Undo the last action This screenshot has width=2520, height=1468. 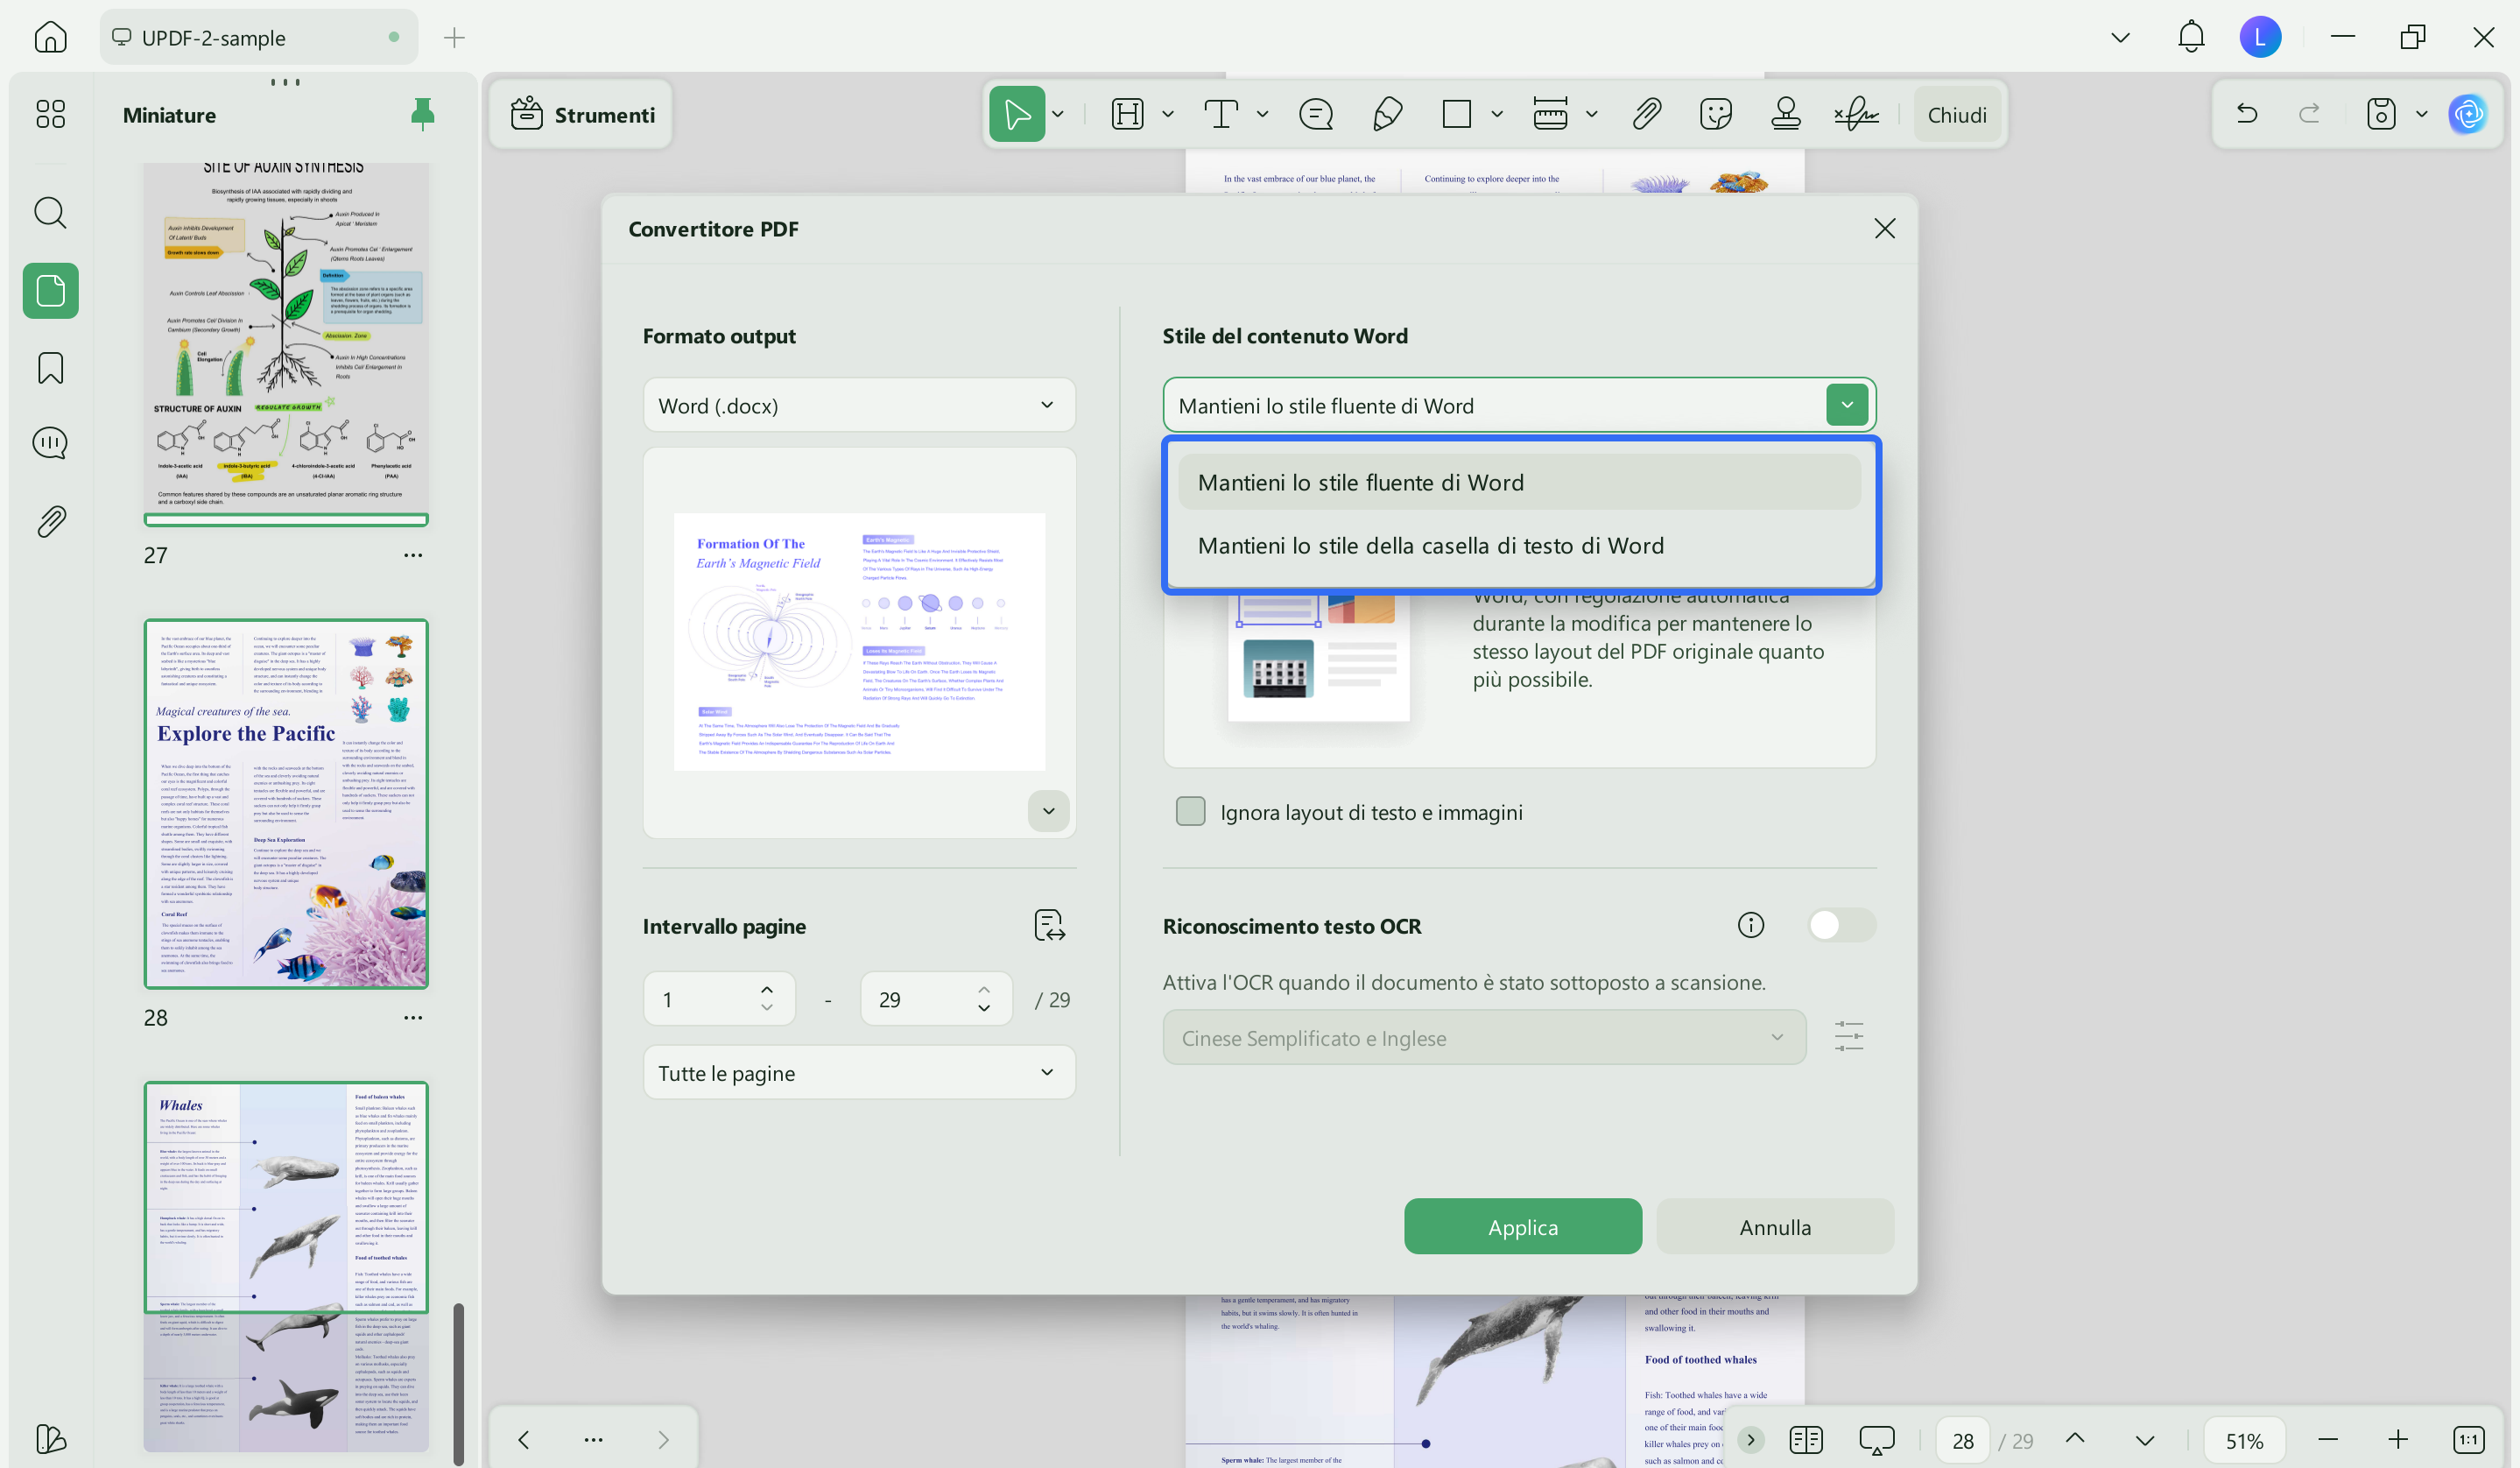click(2247, 114)
